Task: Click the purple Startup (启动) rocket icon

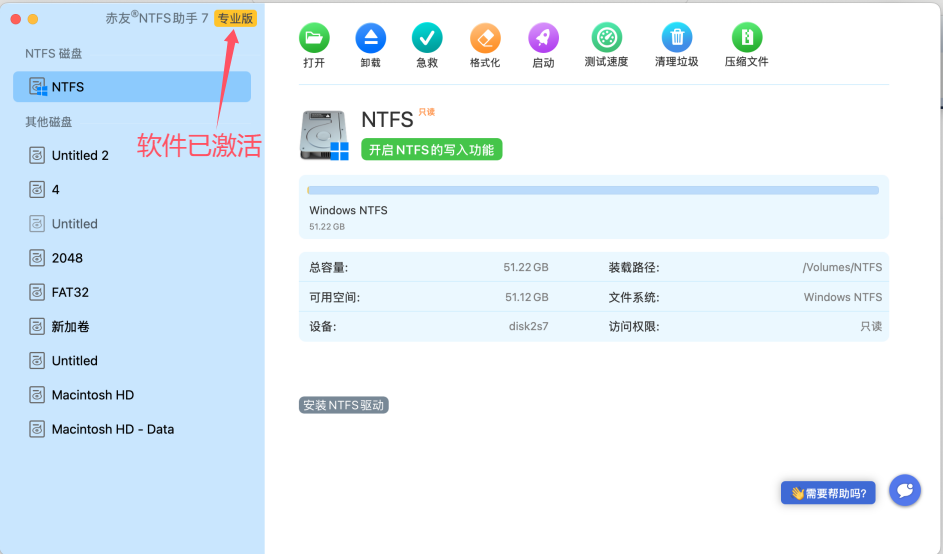Action: tap(543, 38)
